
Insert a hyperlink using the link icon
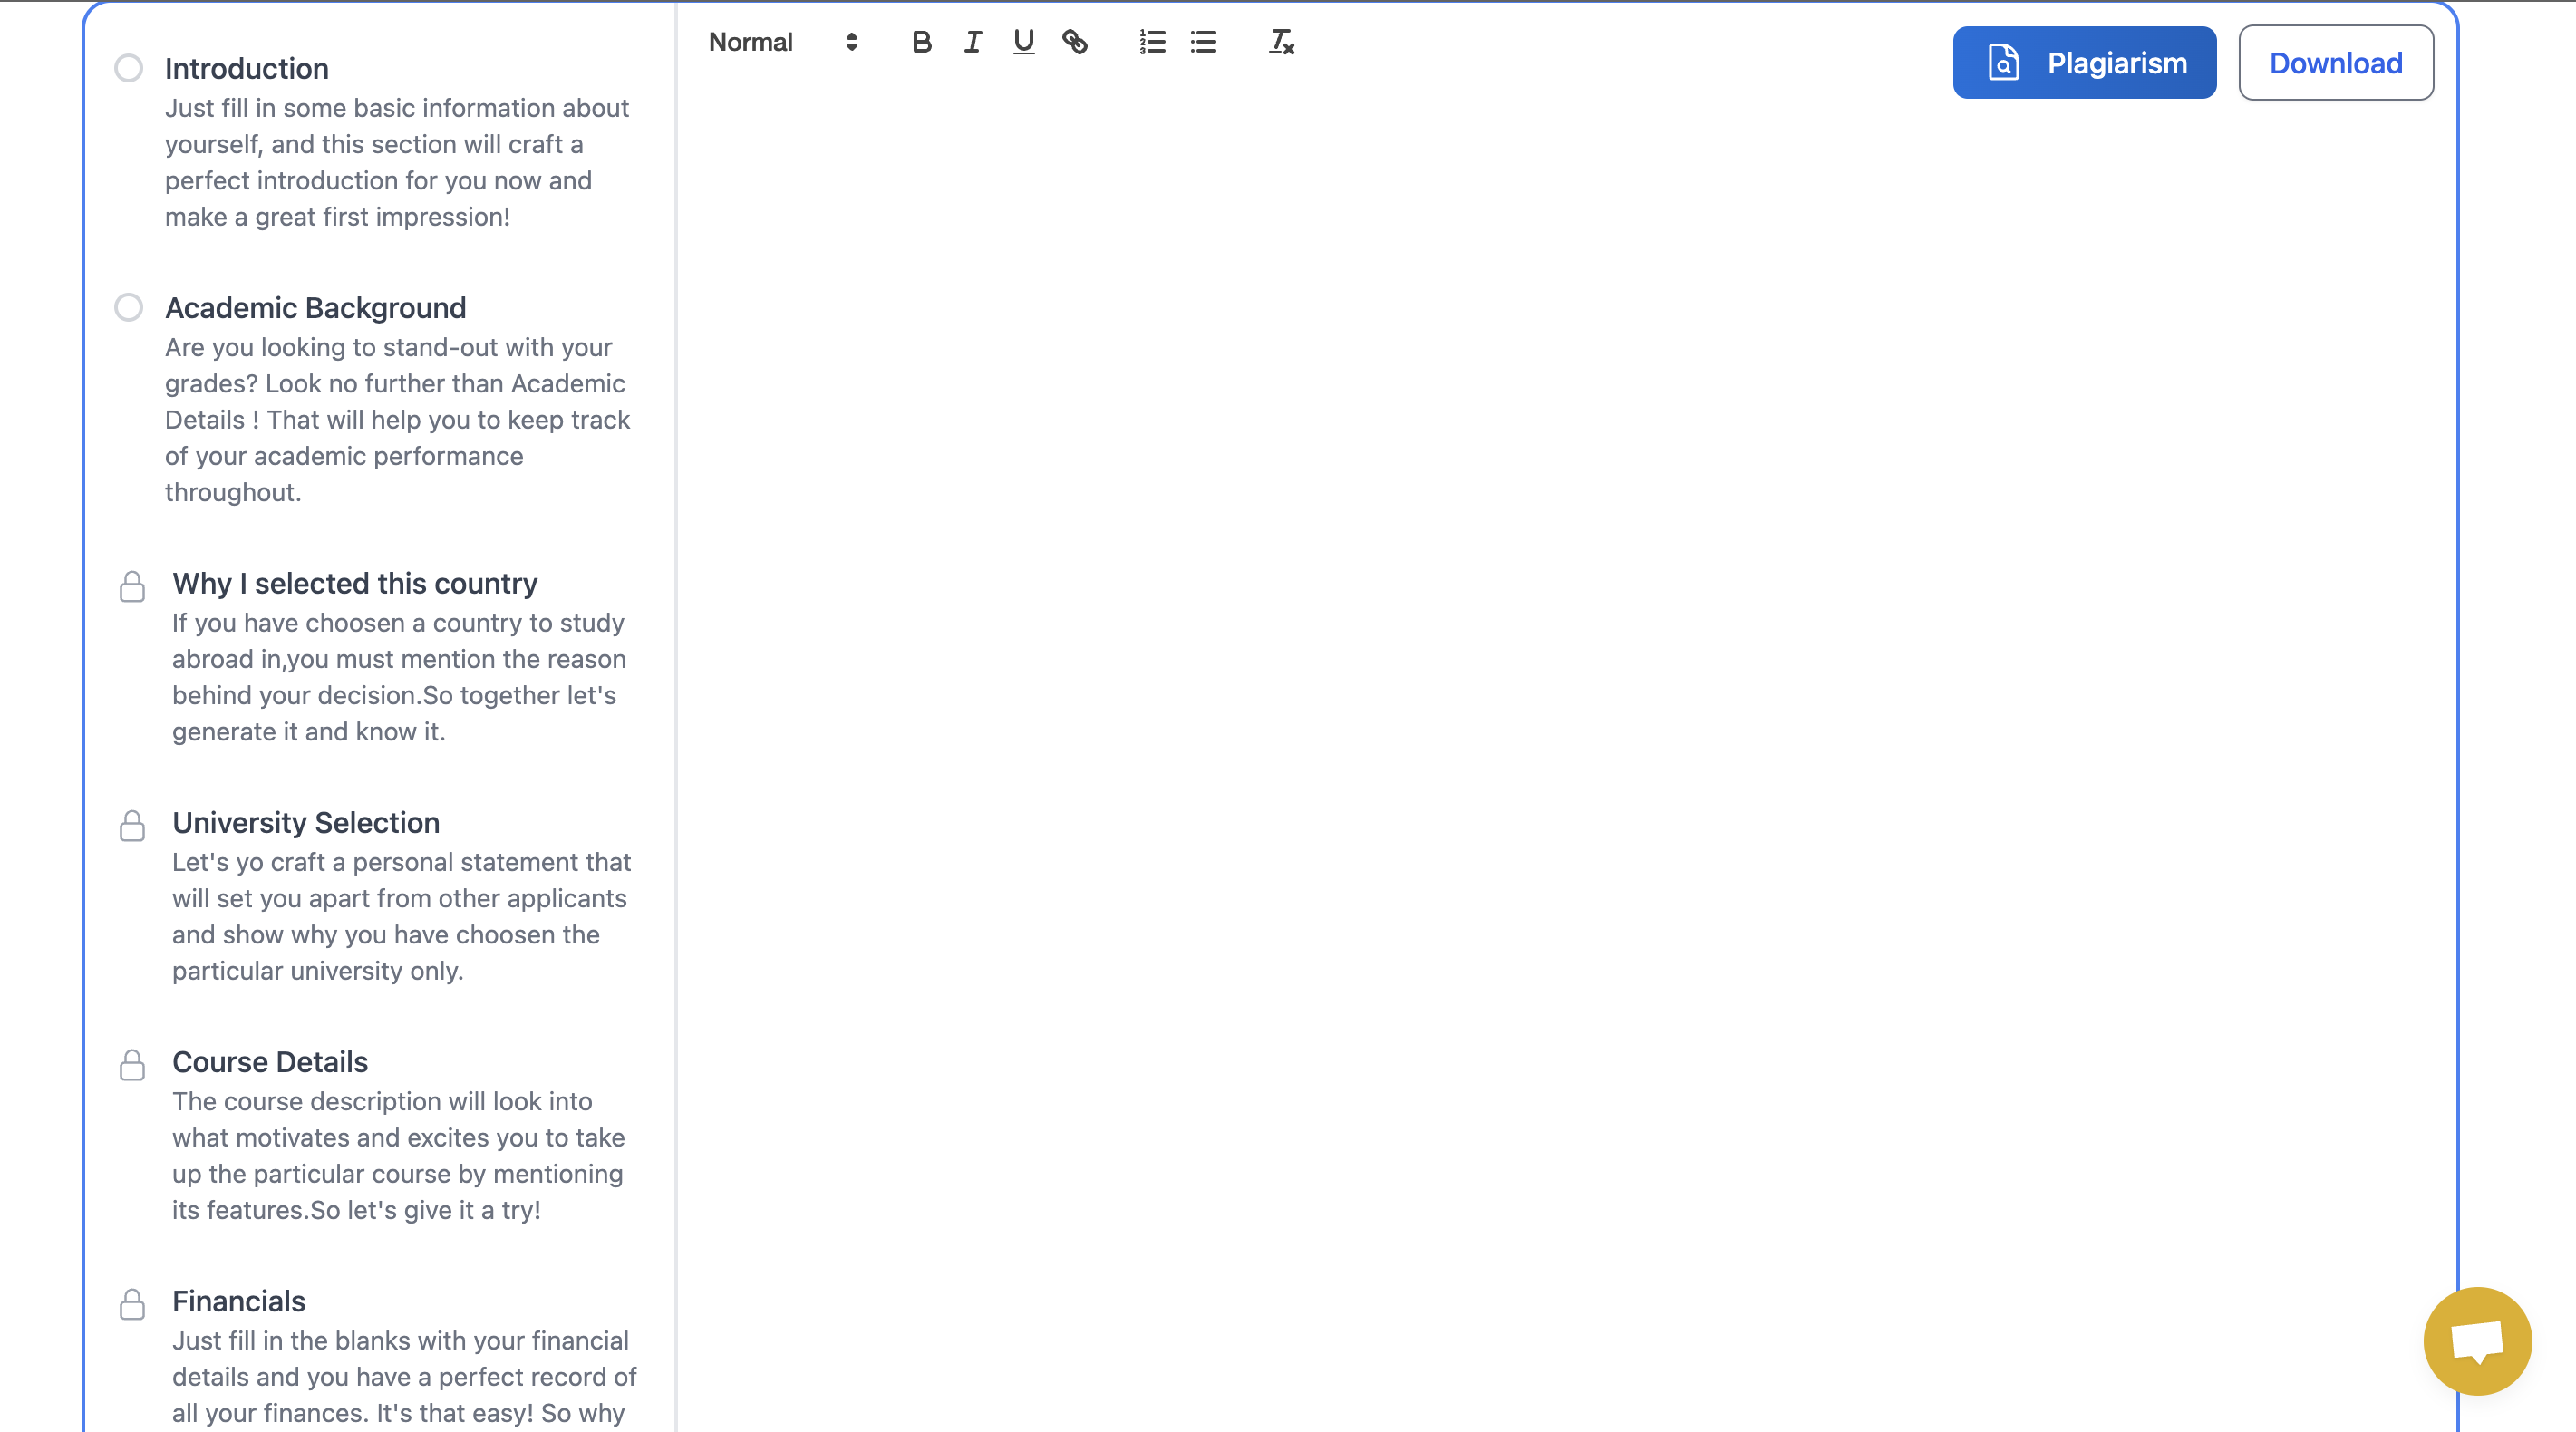pyautogui.click(x=1075, y=42)
